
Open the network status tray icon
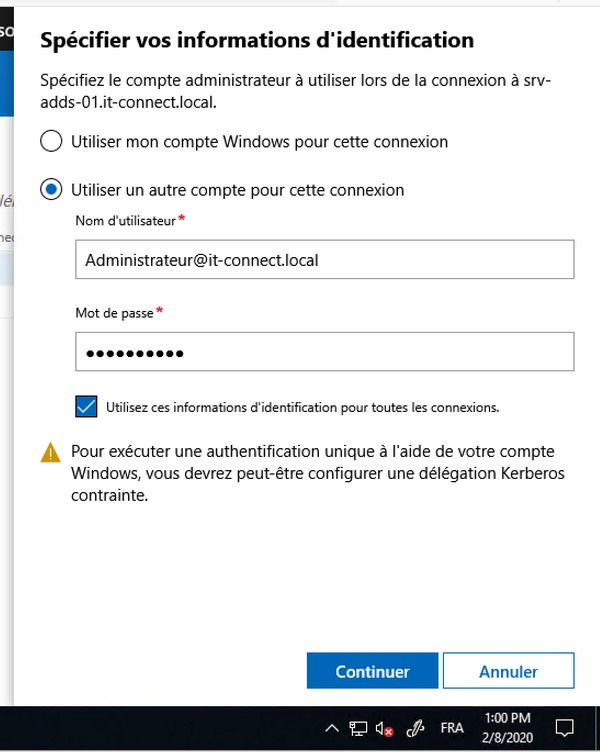coord(358,728)
